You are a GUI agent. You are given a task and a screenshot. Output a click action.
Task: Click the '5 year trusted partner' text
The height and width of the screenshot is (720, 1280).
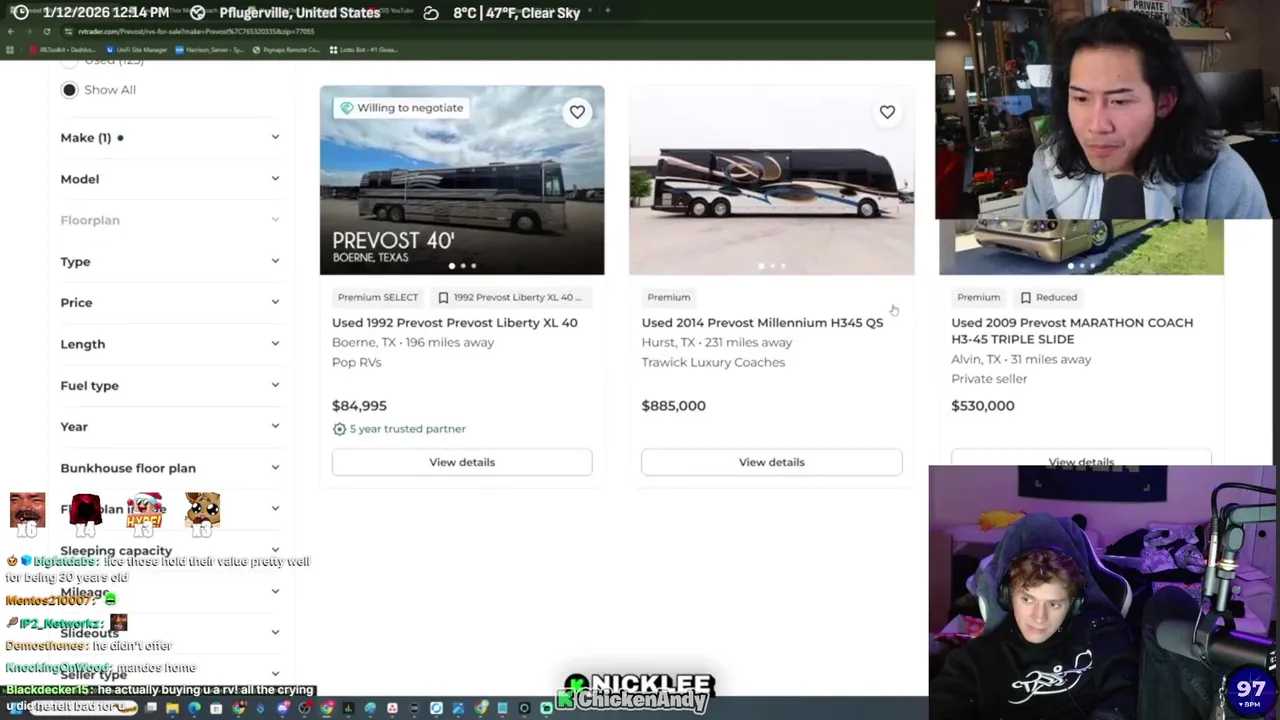tap(407, 429)
